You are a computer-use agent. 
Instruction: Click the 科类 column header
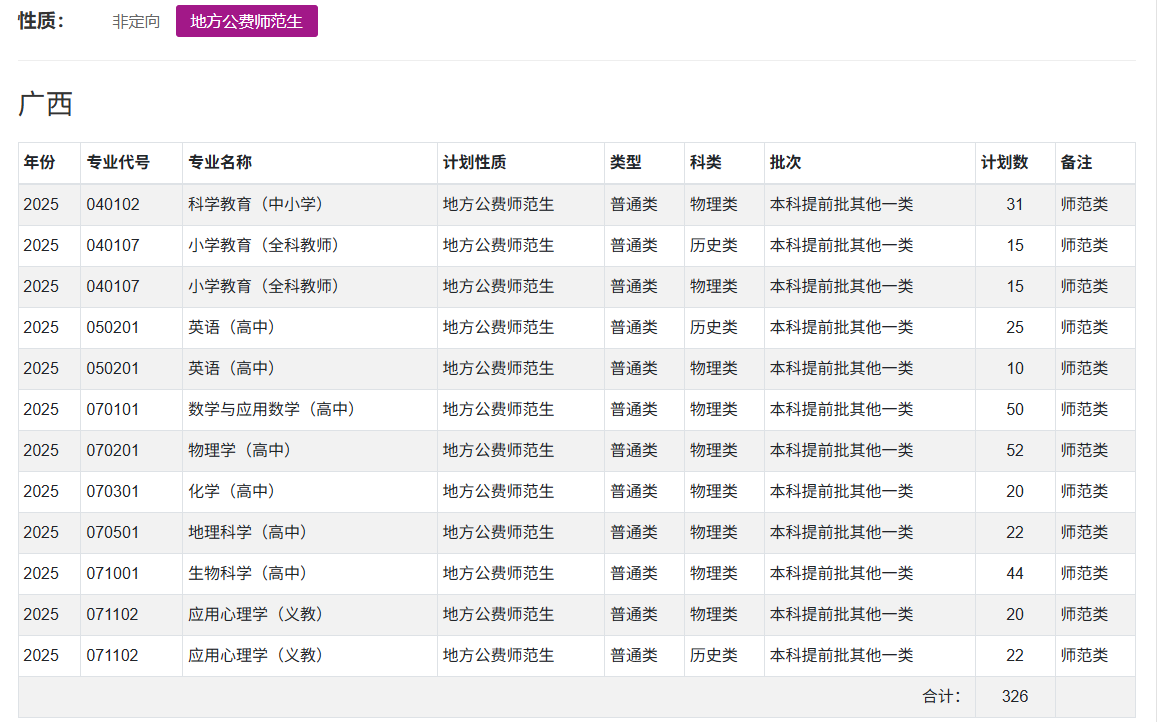pos(706,163)
